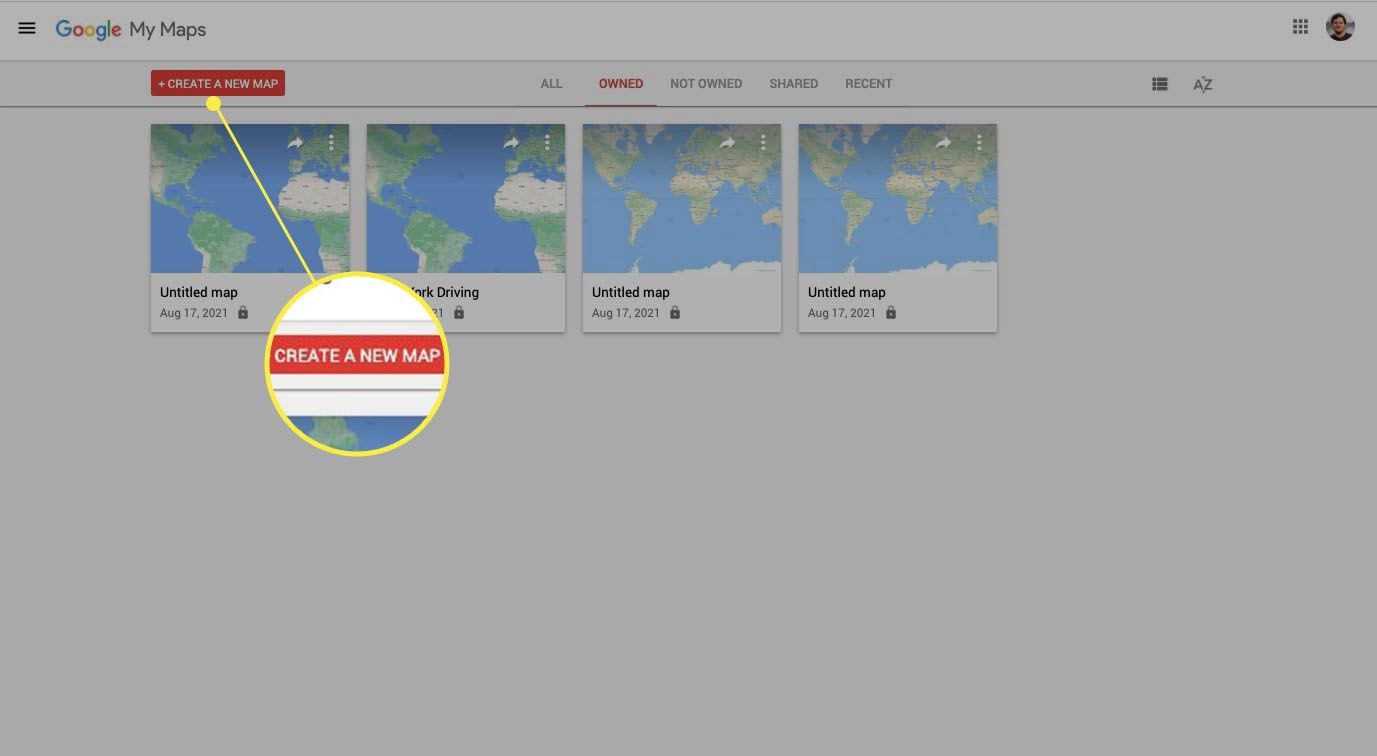The height and width of the screenshot is (756, 1377).
Task: Click lock icon on first Untitled map card
Action: (x=243, y=313)
